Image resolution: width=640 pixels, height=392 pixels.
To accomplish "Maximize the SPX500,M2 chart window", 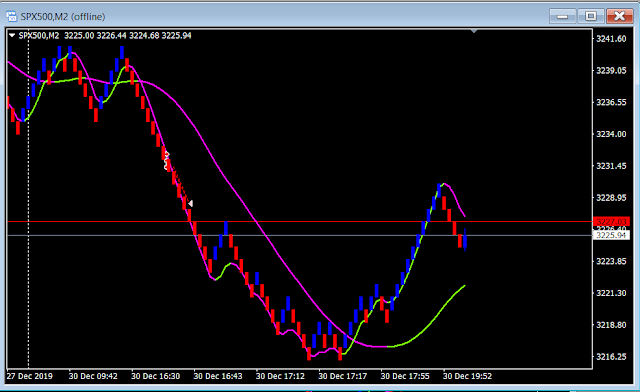I will pyautogui.click(x=591, y=16).
